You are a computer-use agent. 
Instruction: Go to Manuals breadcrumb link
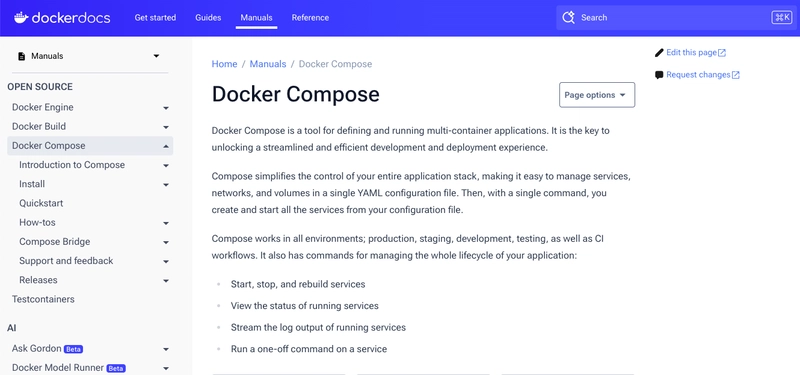click(268, 64)
